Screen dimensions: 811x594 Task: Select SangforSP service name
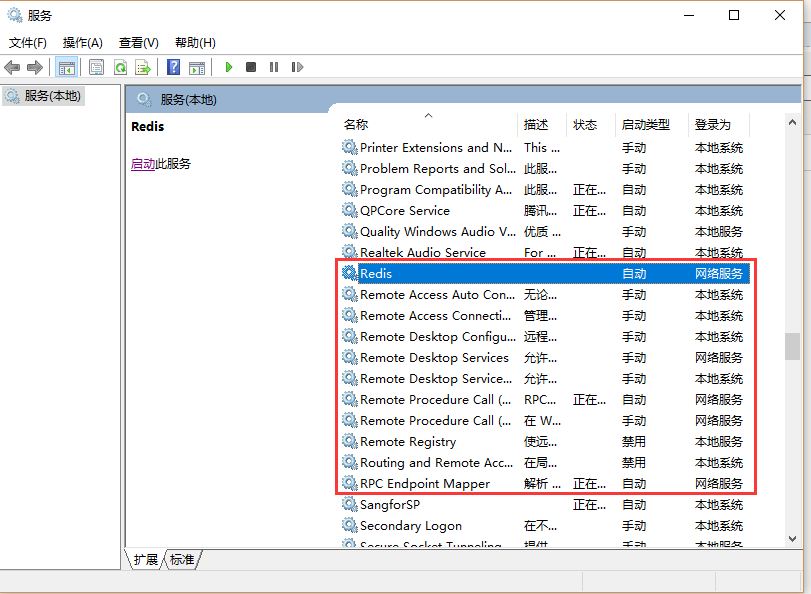(390, 504)
